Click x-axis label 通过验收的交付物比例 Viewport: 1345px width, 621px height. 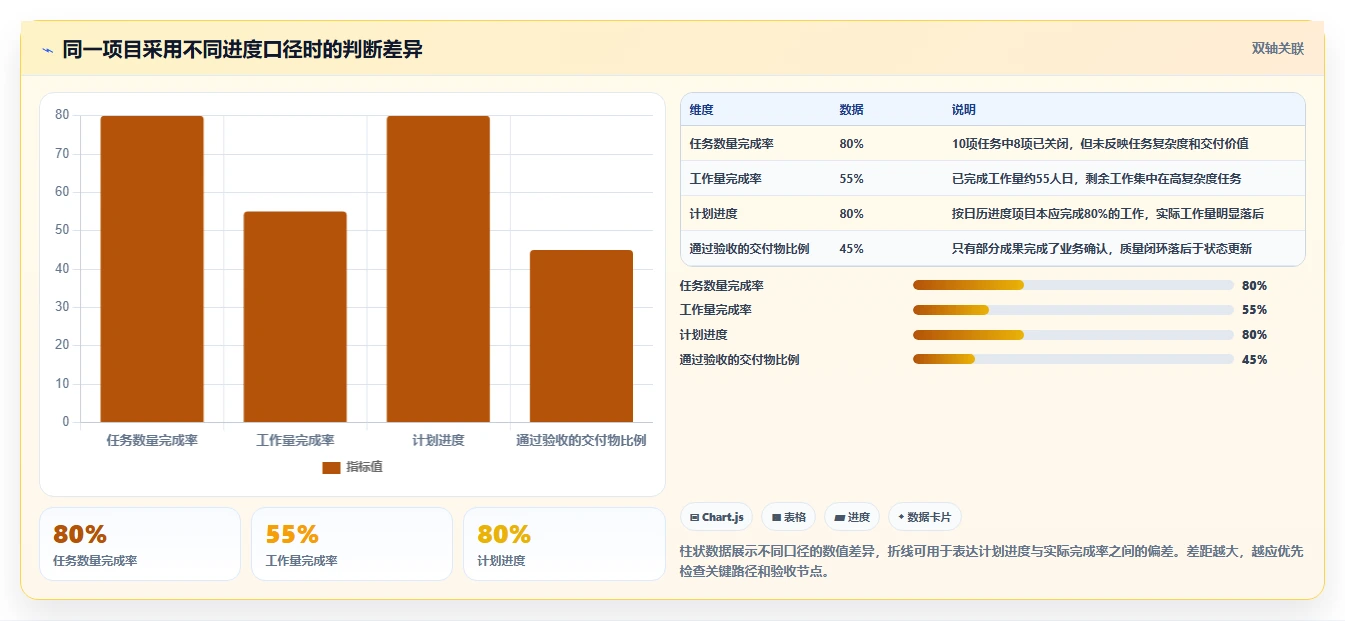coord(581,440)
